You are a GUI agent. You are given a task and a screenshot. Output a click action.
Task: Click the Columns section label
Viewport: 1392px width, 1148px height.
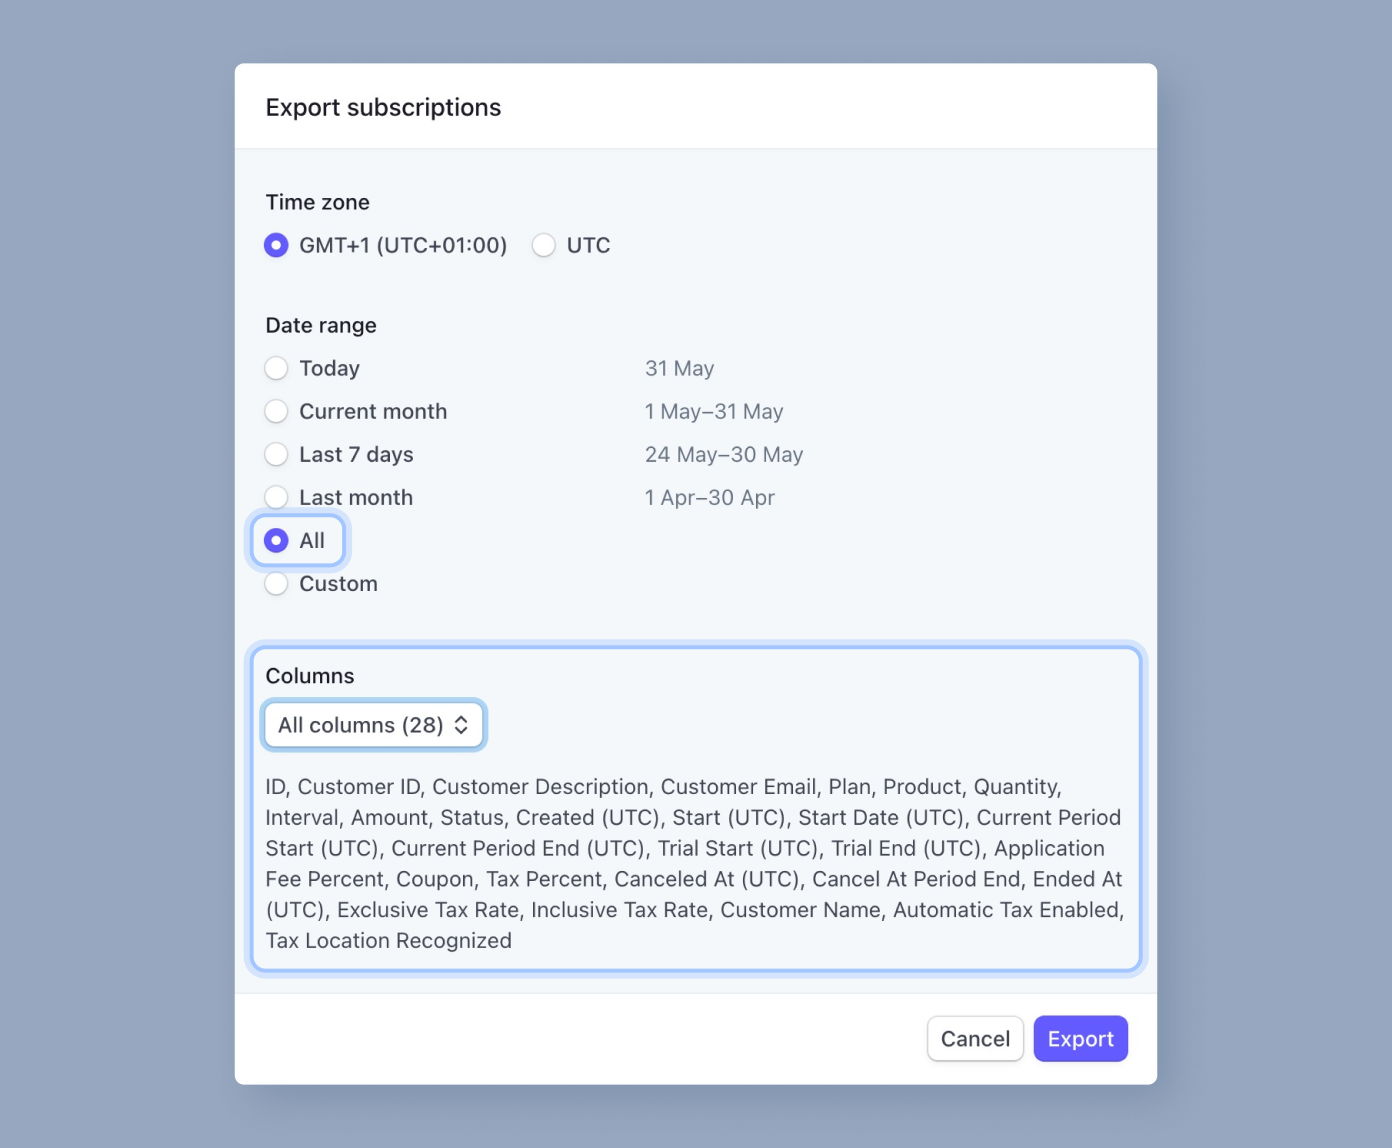(309, 676)
